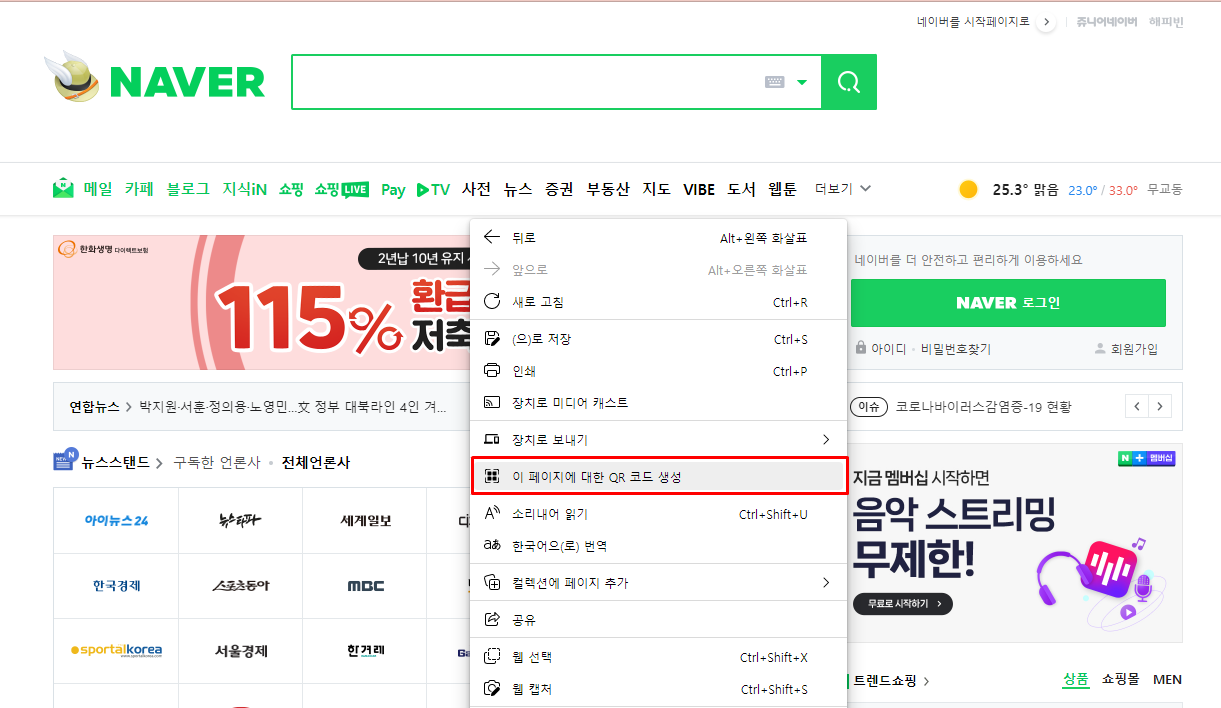Open 한겨레 publisher tile
This screenshot has height=708, width=1221.
click(365, 650)
